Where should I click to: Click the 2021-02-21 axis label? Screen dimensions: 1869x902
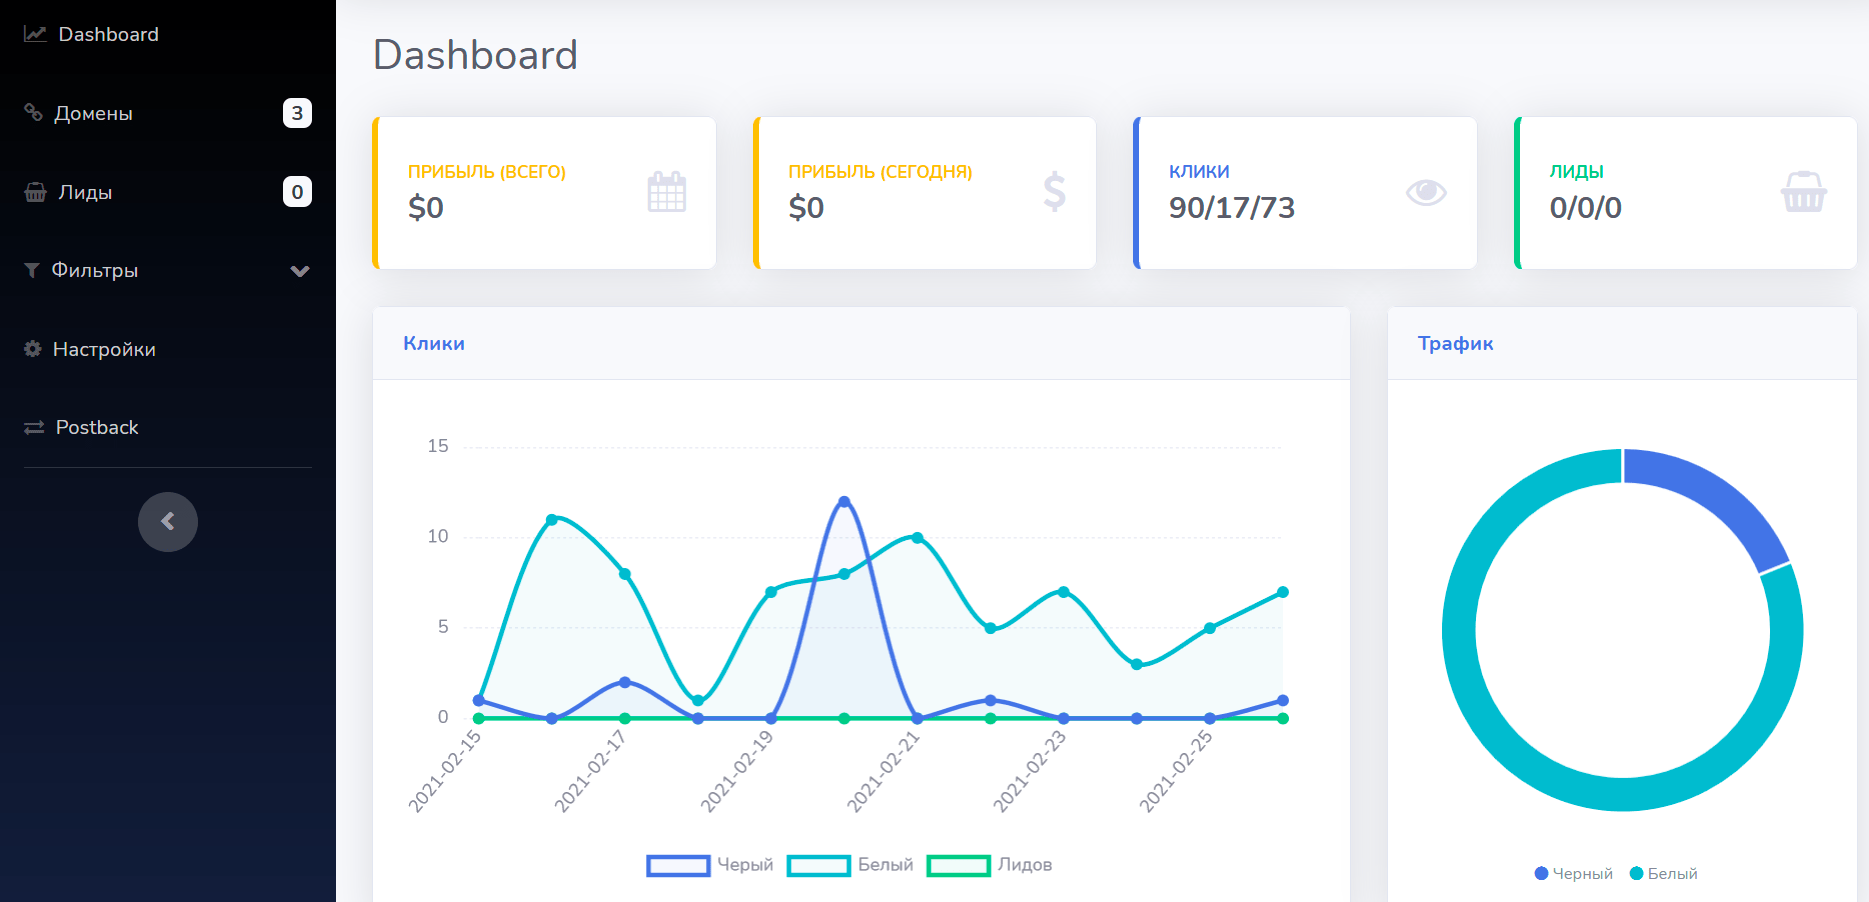coord(883,771)
